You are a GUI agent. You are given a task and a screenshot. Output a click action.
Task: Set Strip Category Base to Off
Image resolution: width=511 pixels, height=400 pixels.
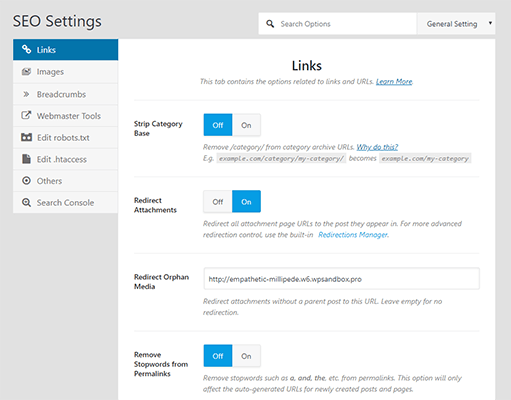(218, 125)
